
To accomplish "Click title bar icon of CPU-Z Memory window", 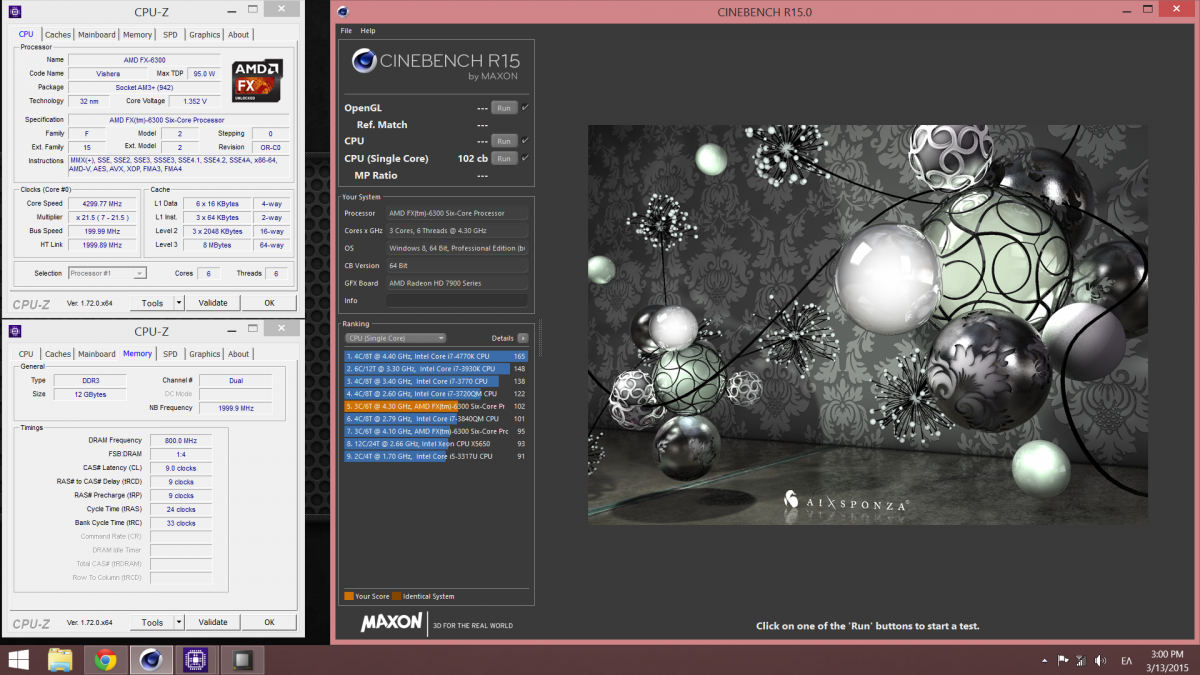I will point(13,331).
